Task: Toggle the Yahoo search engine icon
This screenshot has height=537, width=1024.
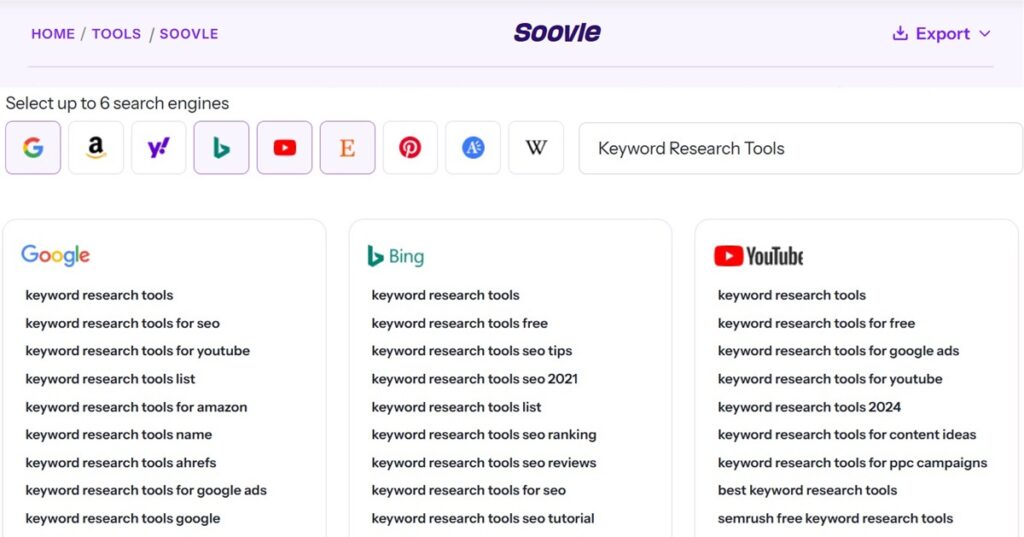Action: (159, 148)
